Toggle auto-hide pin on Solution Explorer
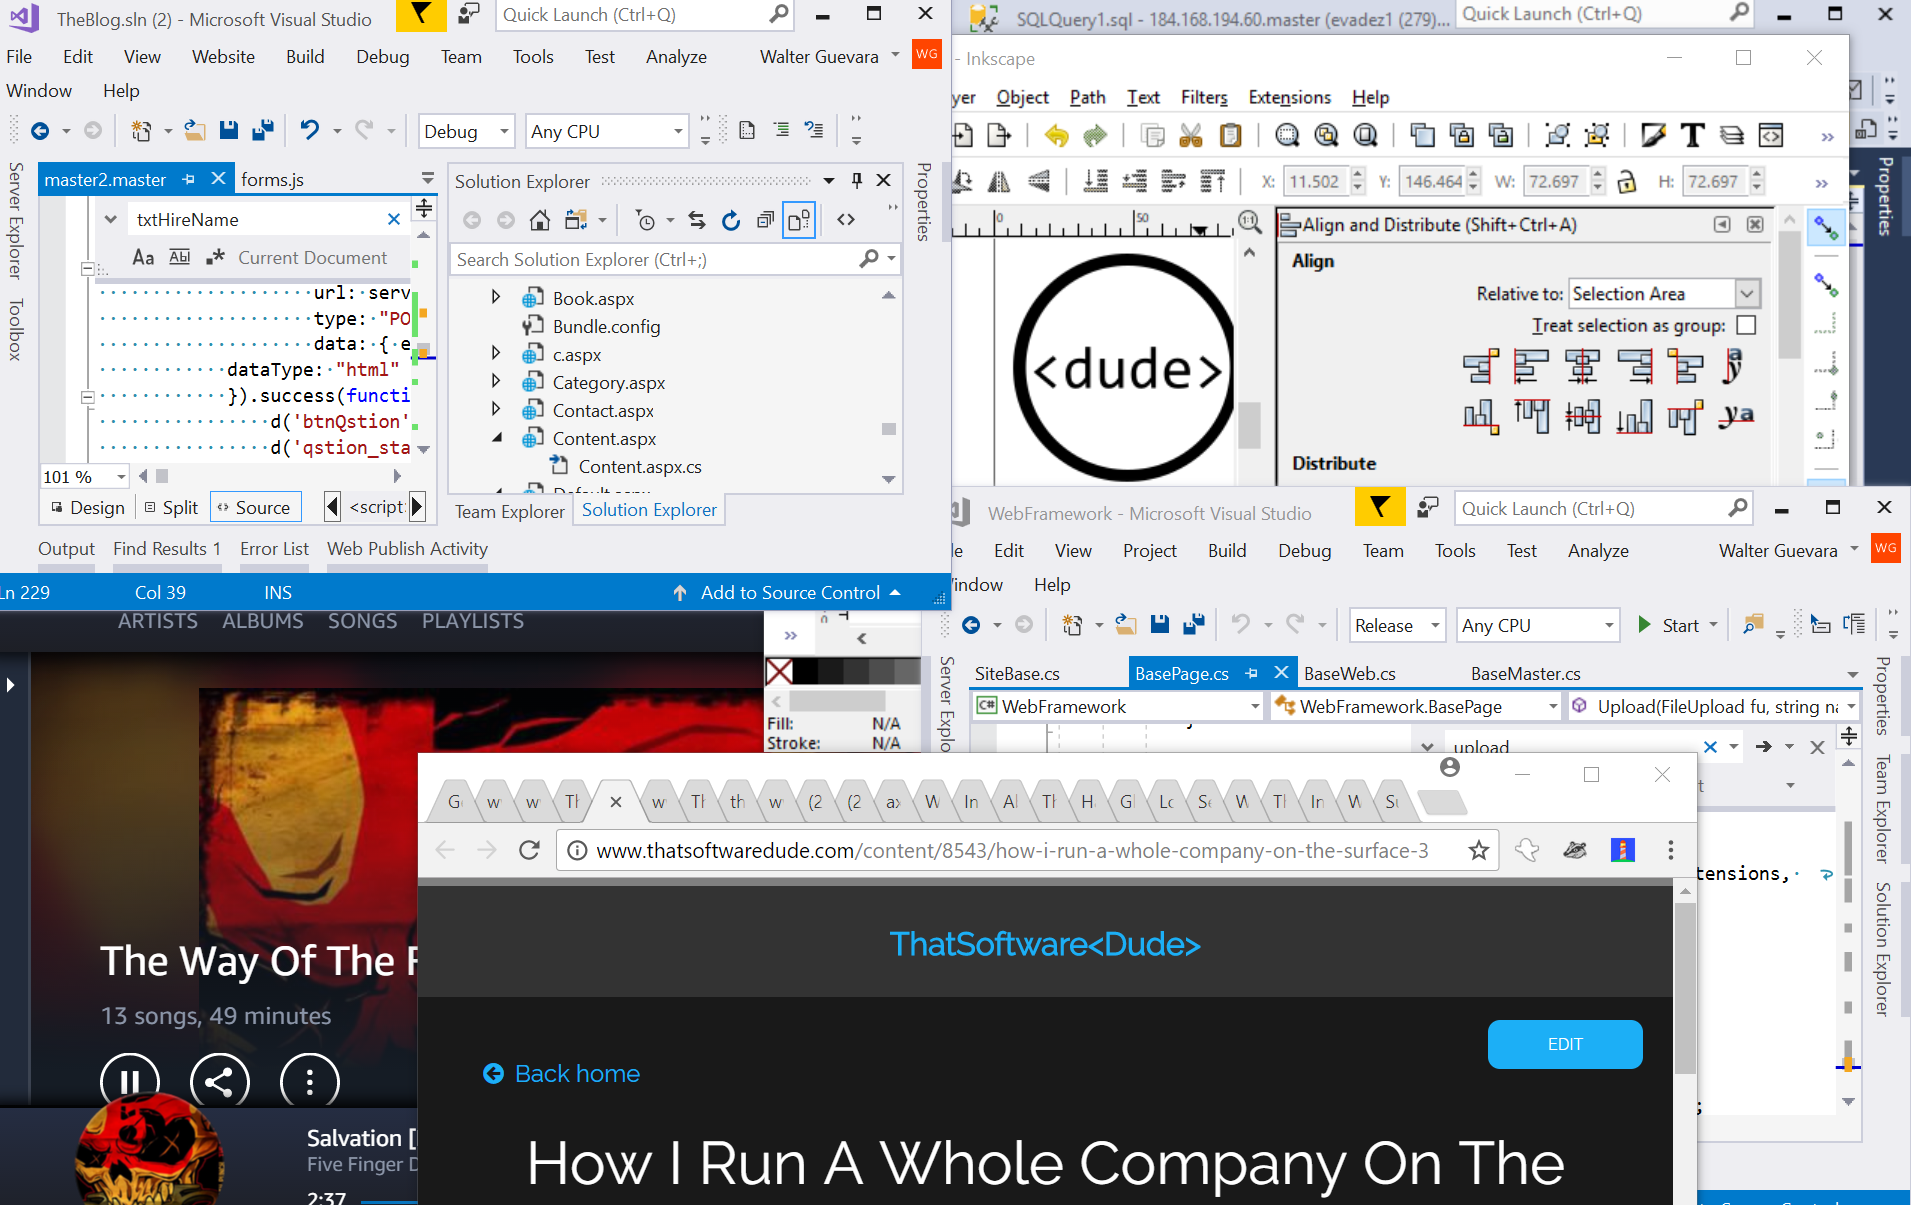Image resolution: width=1911 pixels, height=1205 pixels. pos(857,180)
